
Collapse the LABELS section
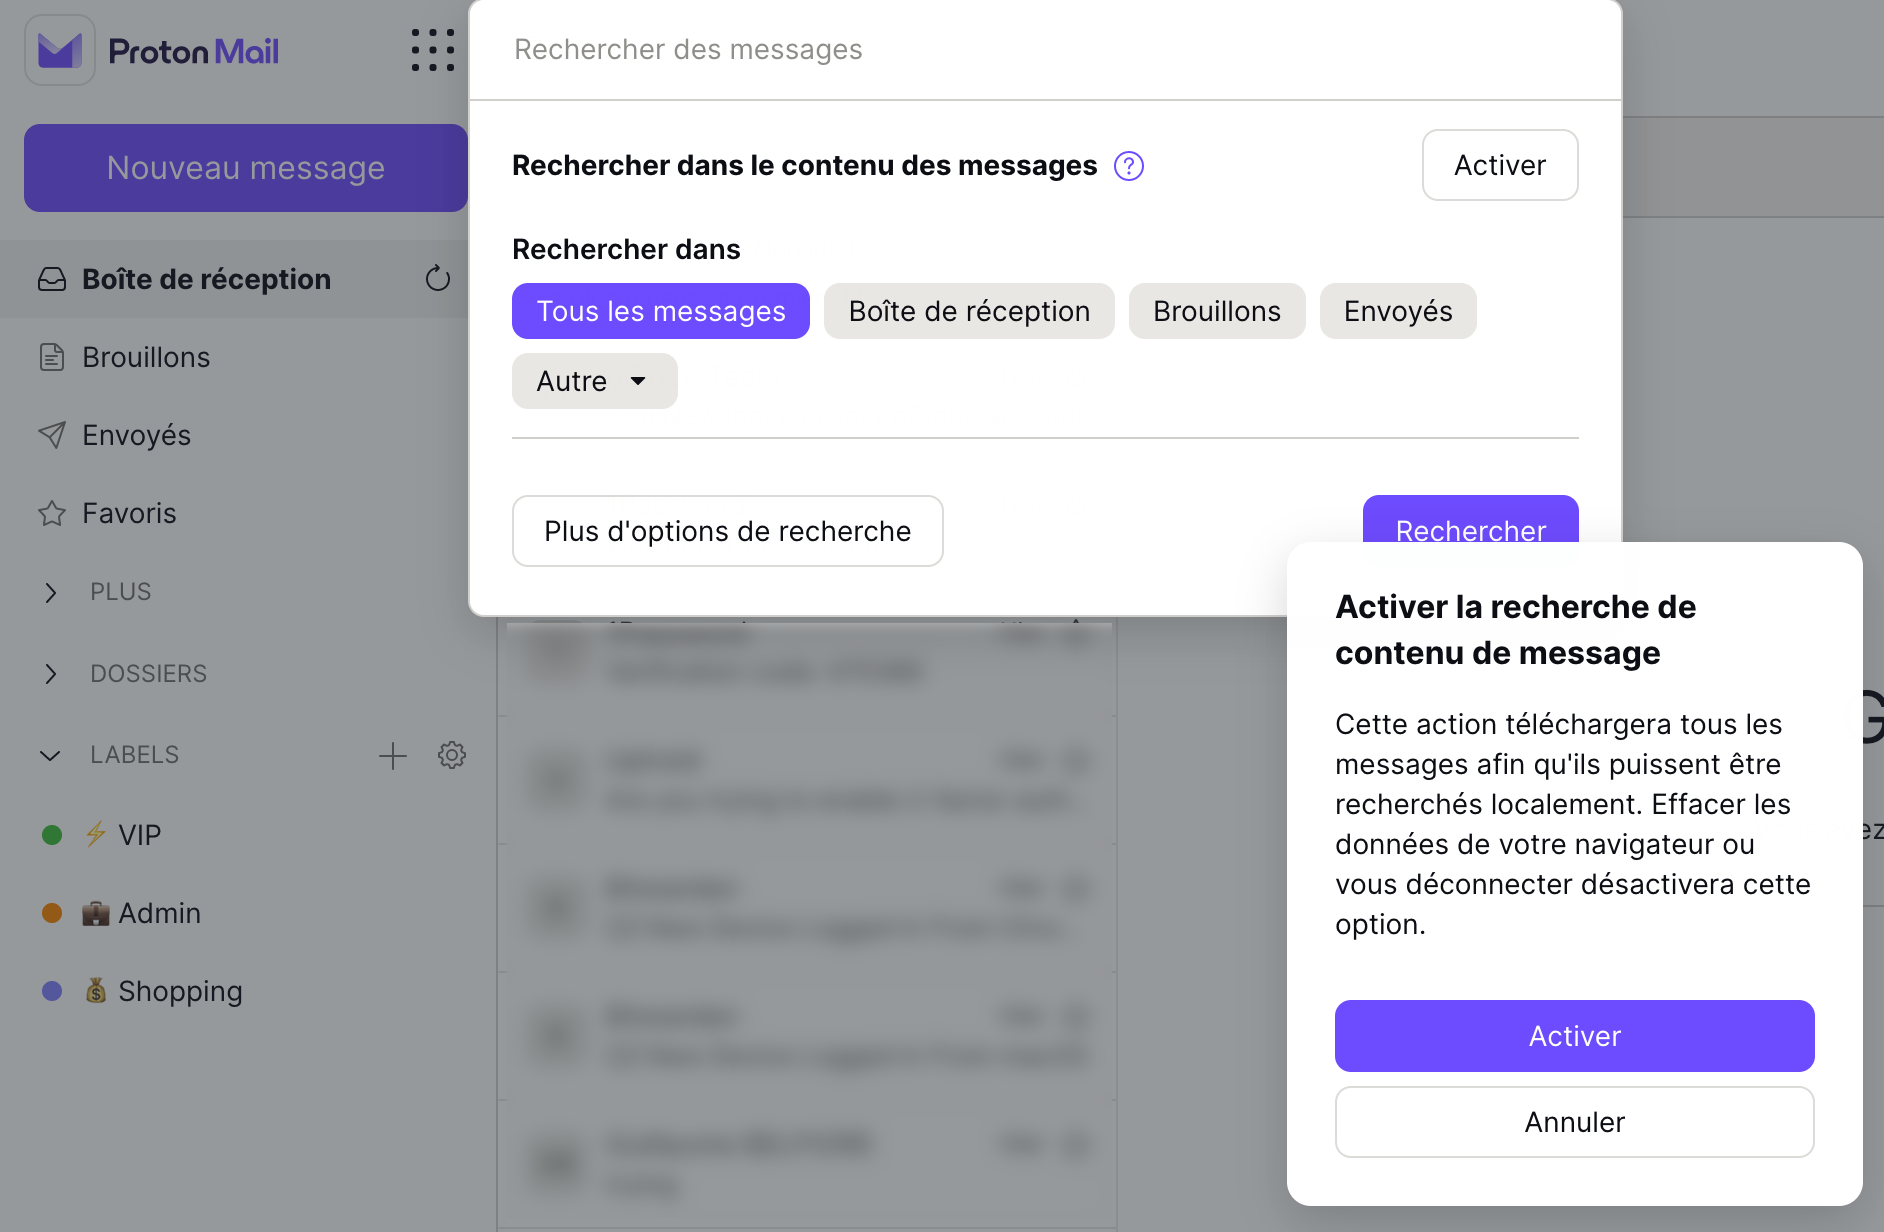51,755
